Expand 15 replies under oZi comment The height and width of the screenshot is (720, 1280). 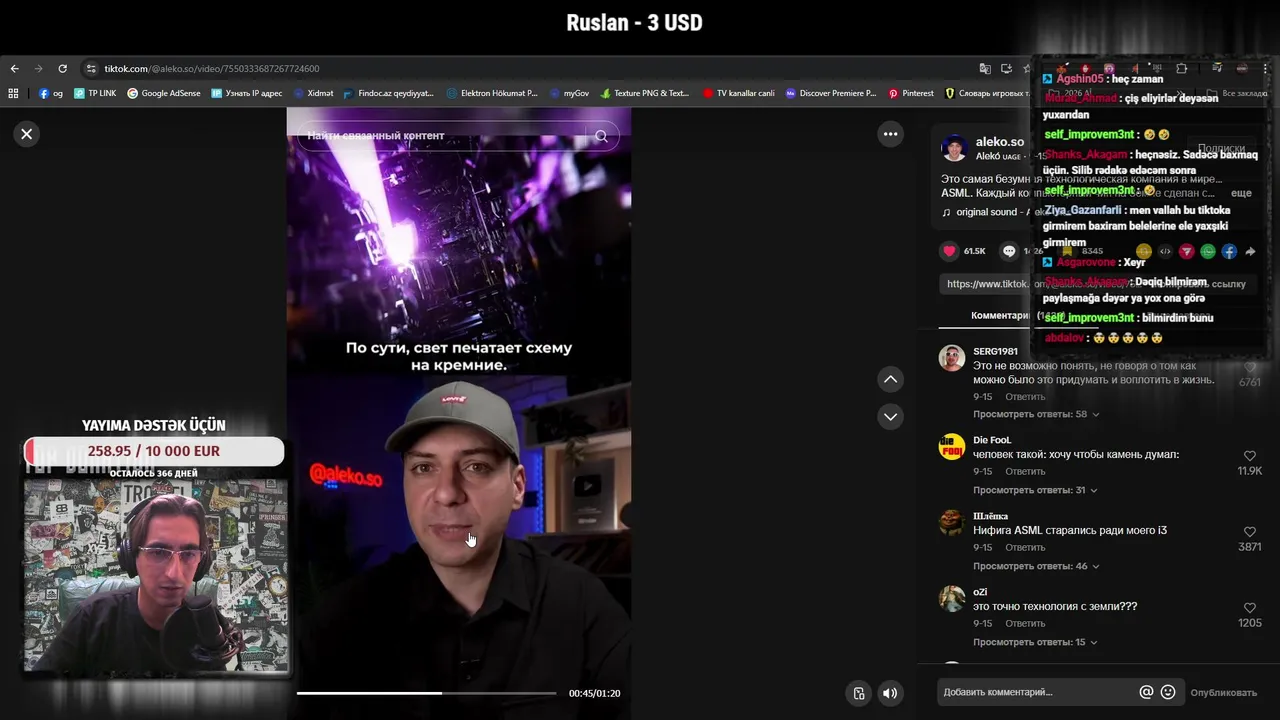pyautogui.click(x=1035, y=642)
